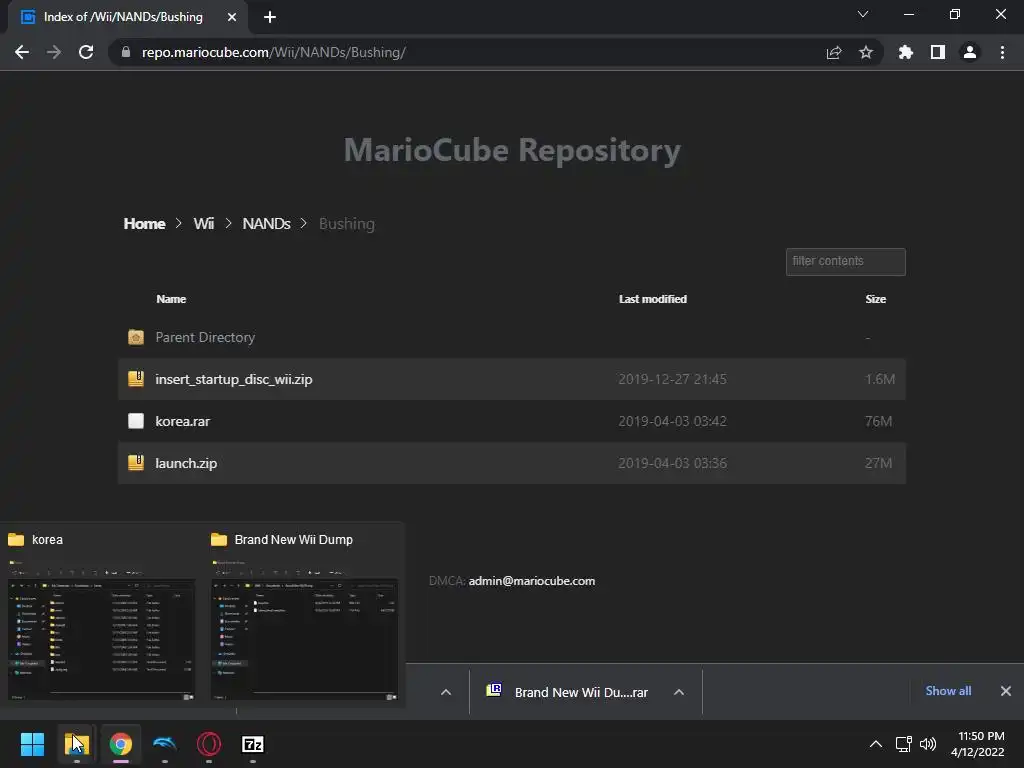Download insert_startup_disc_wii.zip
The height and width of the screenshot is (768, 1024).
234,379
